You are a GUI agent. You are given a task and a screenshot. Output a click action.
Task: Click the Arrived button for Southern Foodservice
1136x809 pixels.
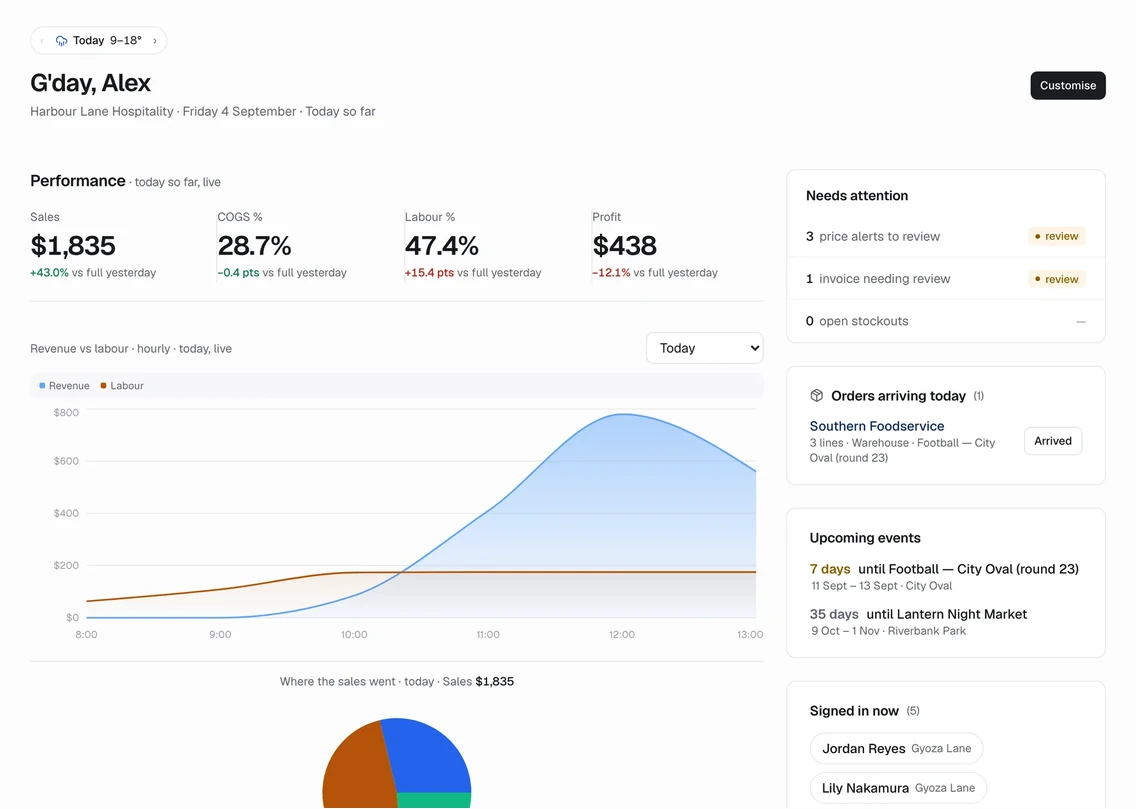(x=1053, y=441)
